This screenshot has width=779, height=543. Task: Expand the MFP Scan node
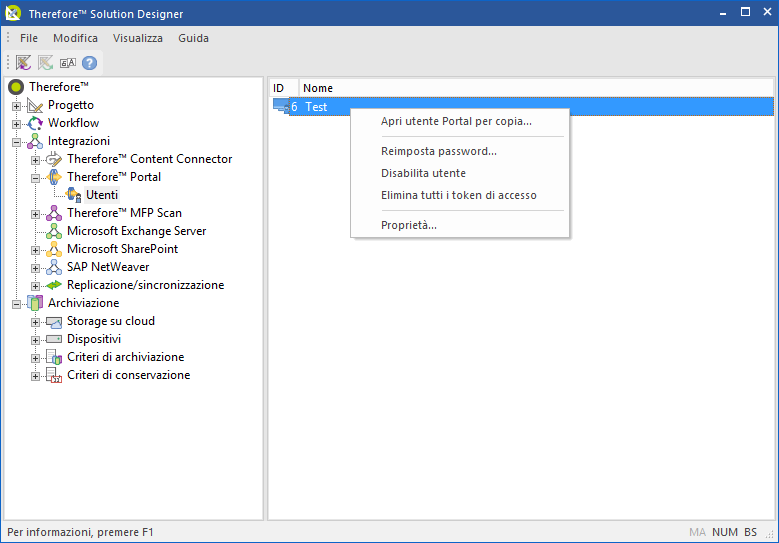[35, 214]
